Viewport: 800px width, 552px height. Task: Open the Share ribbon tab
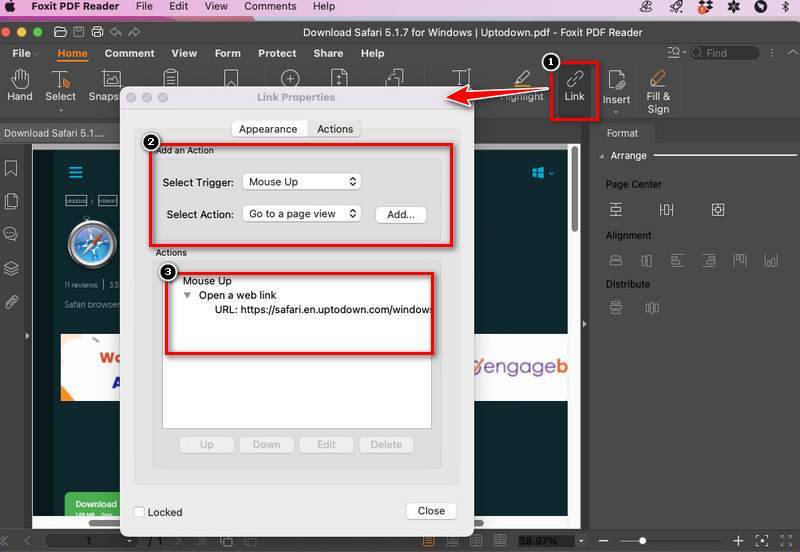click(328, 53)
